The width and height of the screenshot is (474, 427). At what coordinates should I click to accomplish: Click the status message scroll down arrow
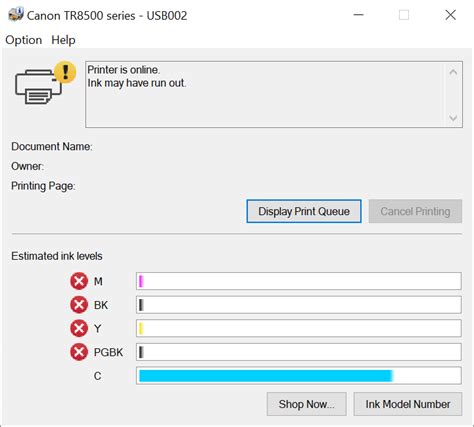[453, 117]
